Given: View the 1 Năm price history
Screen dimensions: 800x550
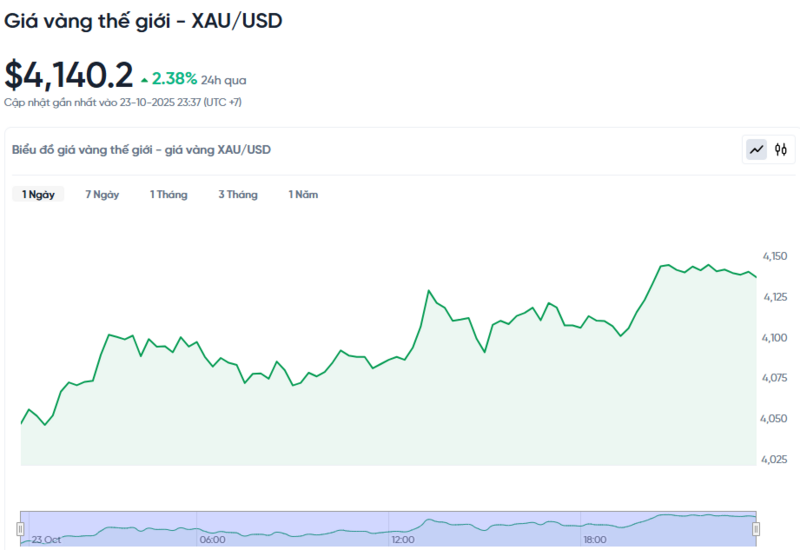Looking at the screenshot, I should coord(303,195).
